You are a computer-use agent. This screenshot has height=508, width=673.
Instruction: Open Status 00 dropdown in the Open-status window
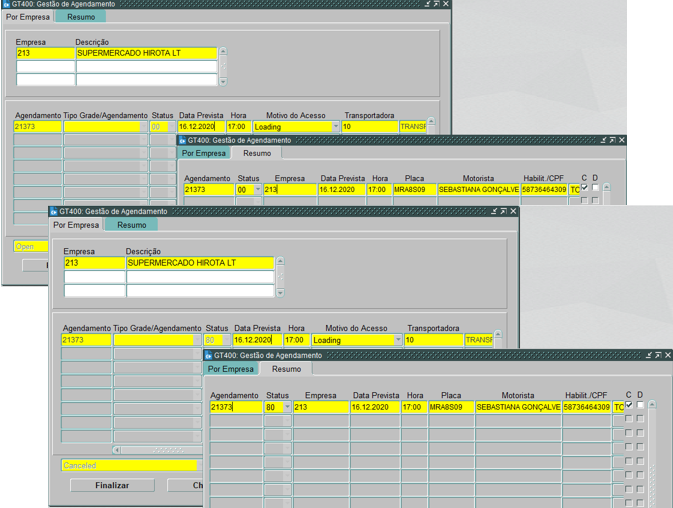click(x=171, y=127)
